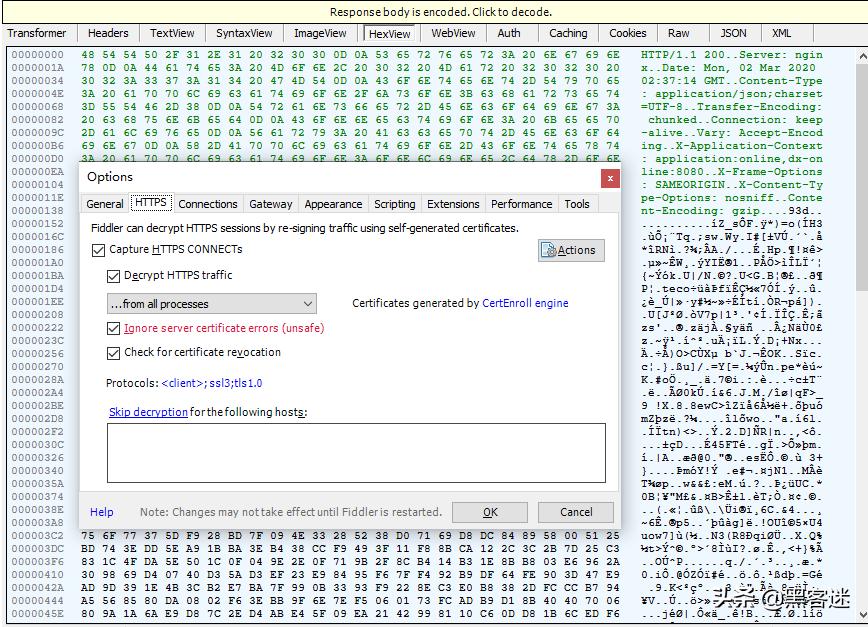Viewport: 868px width, 627px height.
Task: Click the Actions button in Options
Action: (x=571, y=250)
